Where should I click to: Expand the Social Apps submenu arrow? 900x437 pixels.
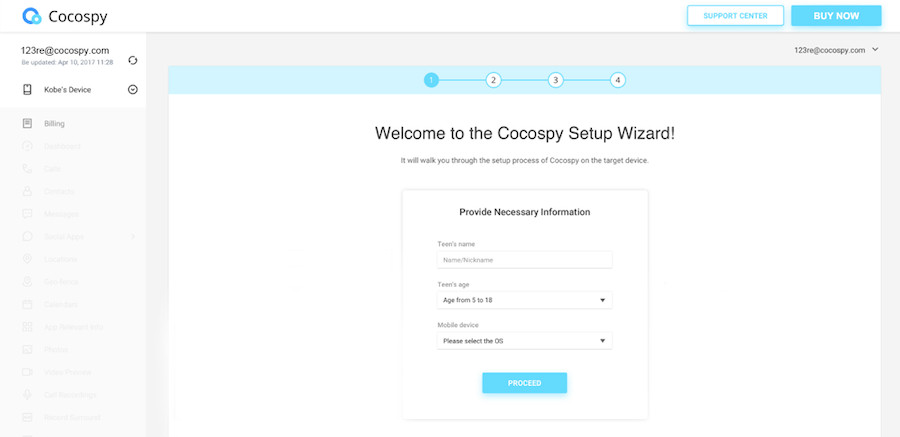[133, 237]
